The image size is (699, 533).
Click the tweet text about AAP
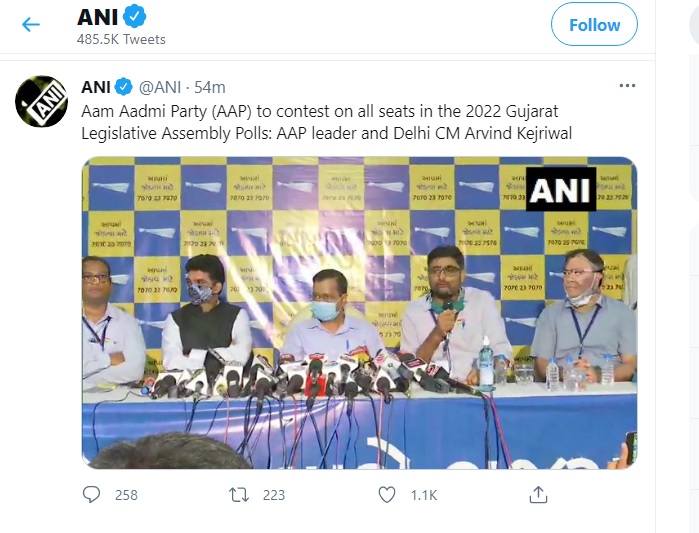326,122
